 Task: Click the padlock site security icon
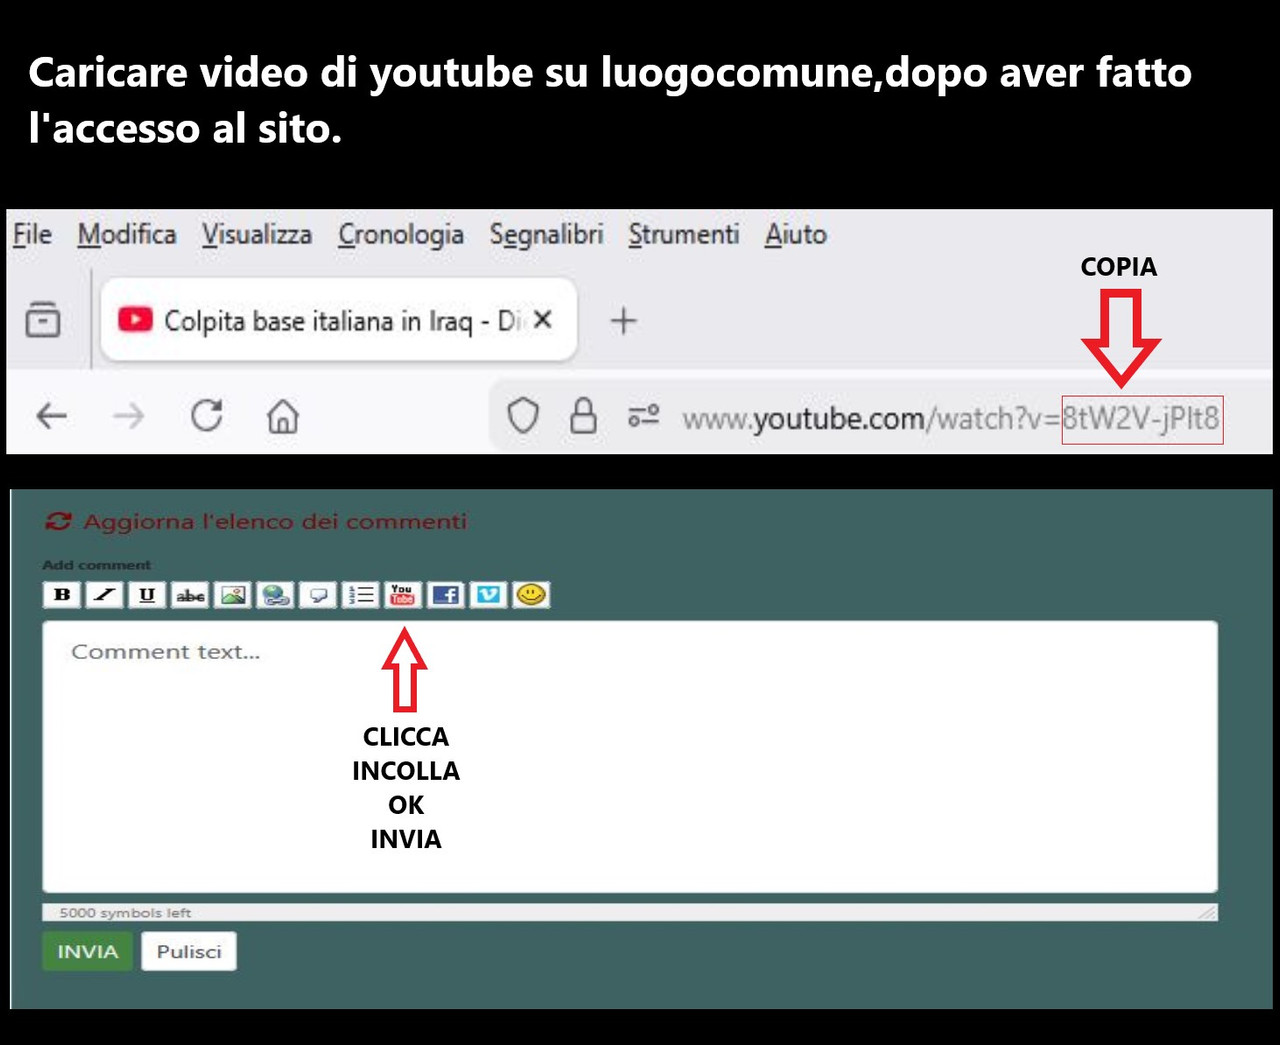(583, 416)
